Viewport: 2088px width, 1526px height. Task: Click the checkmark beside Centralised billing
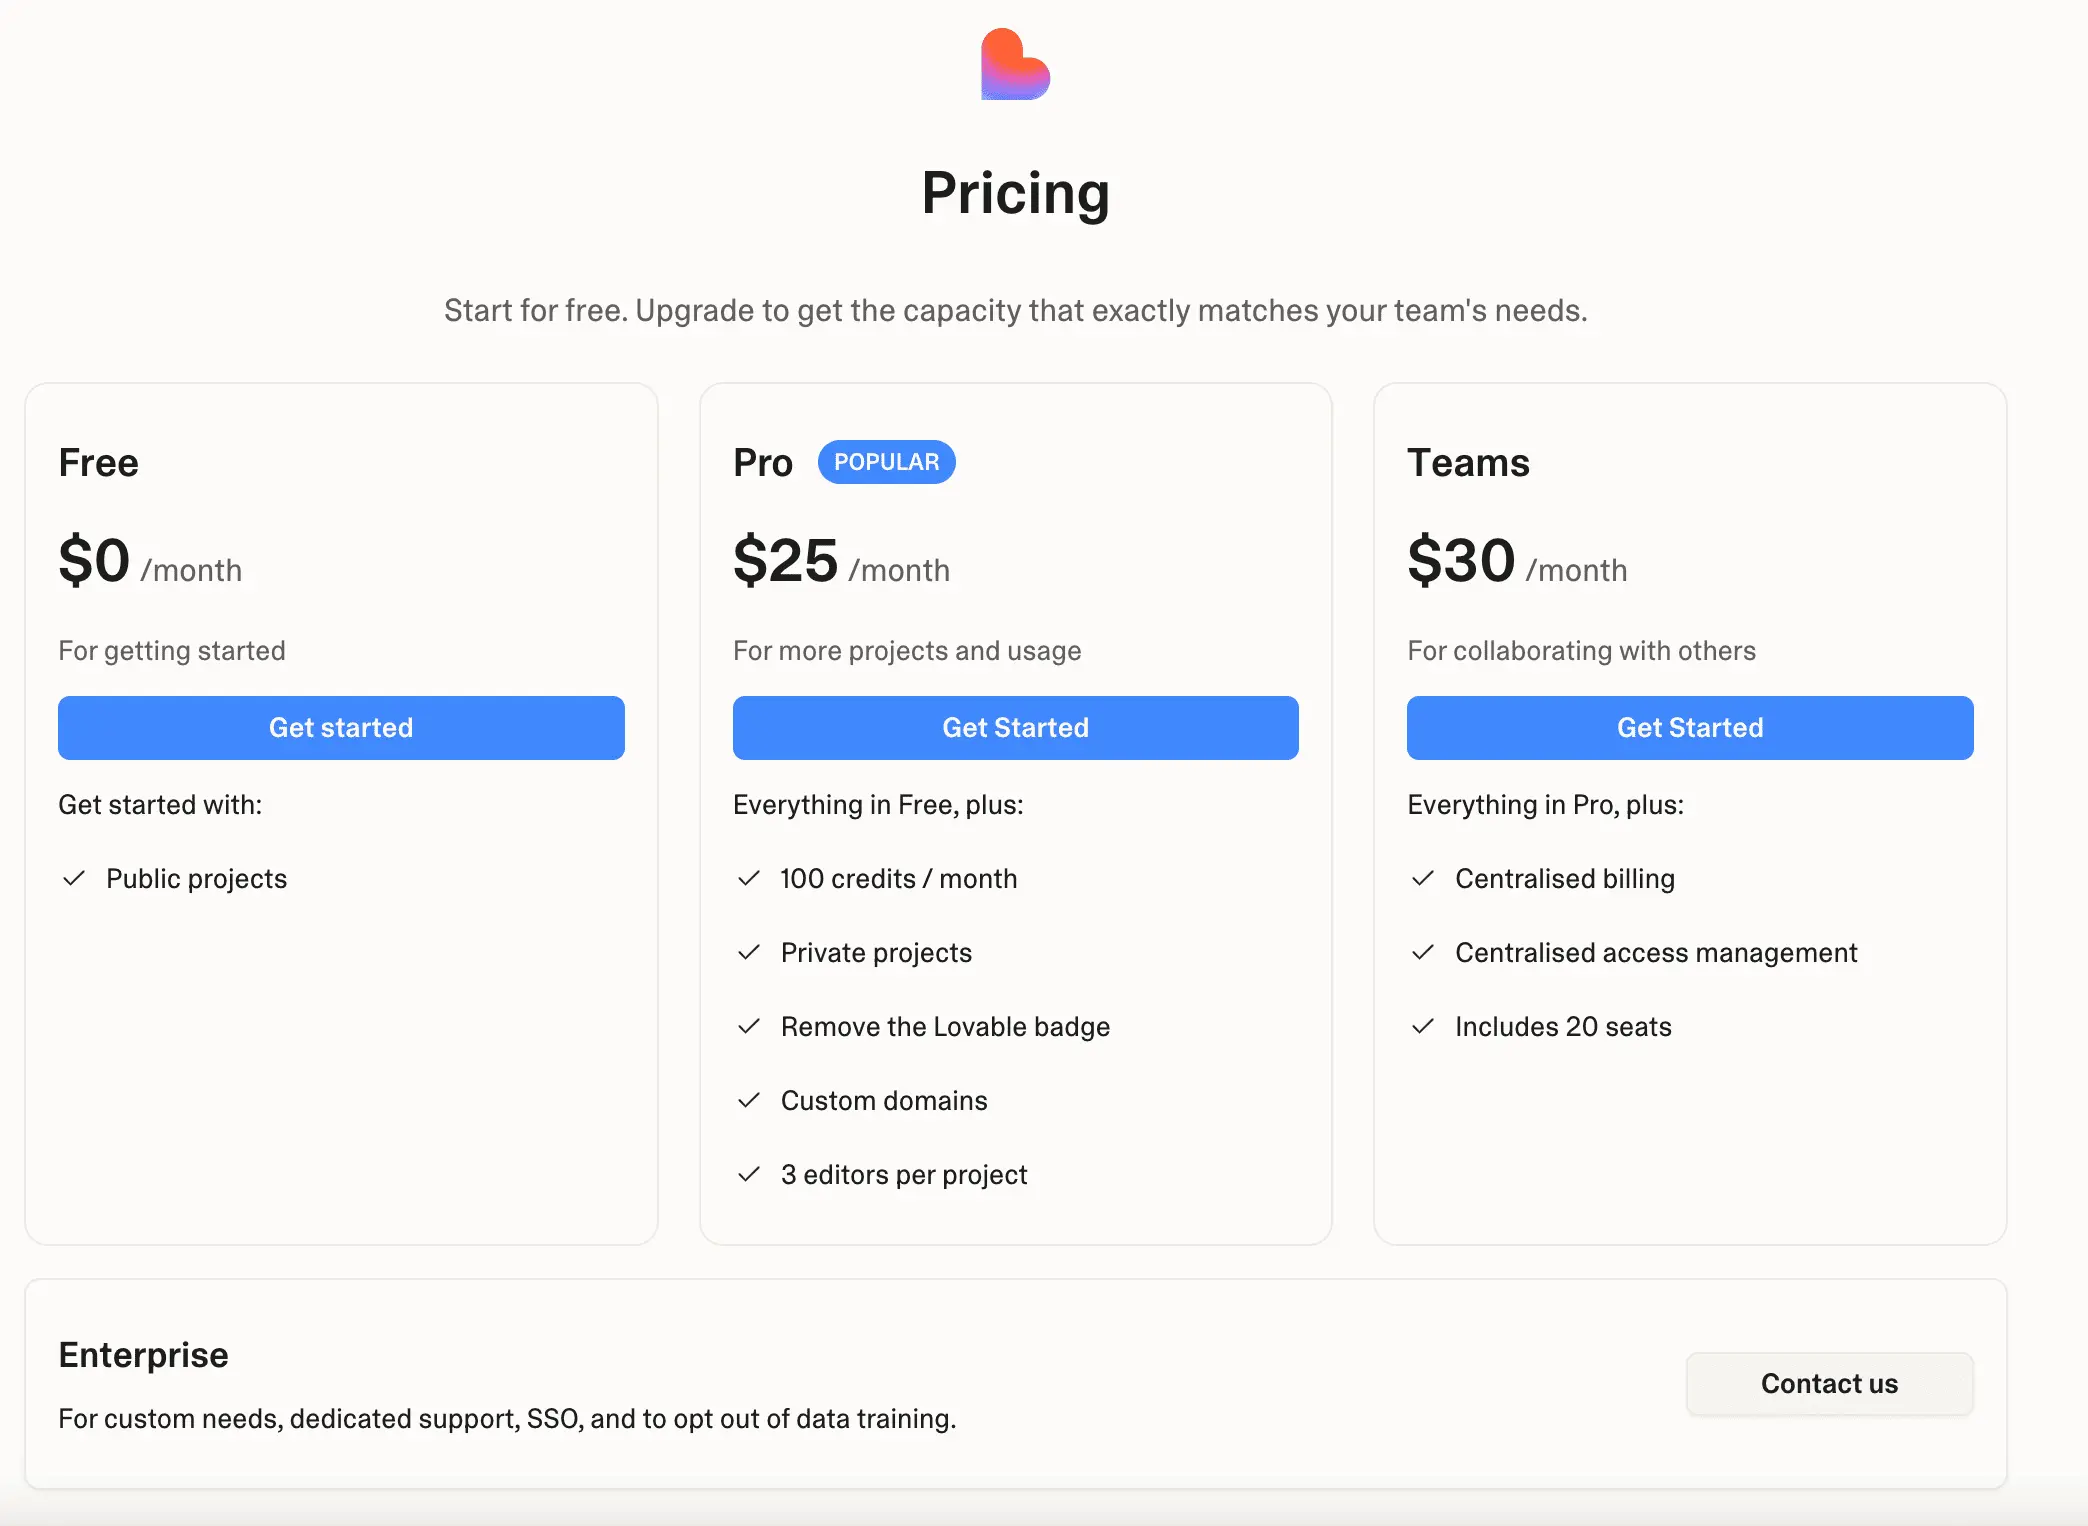pyautogui.click(x=1423, y=878)
